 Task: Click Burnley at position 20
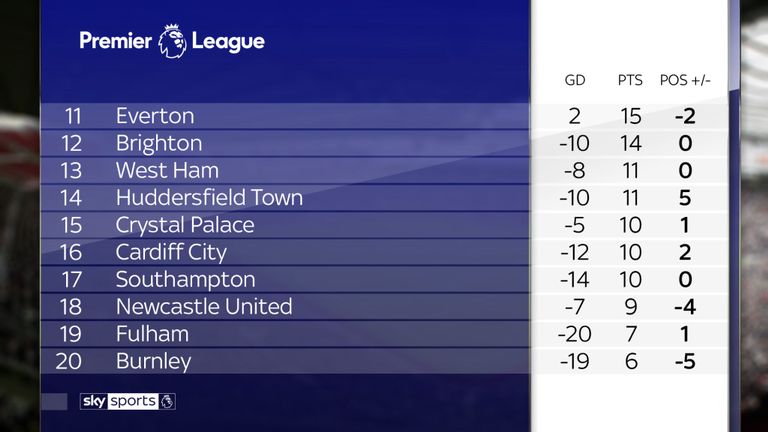(x=153, y=360)
